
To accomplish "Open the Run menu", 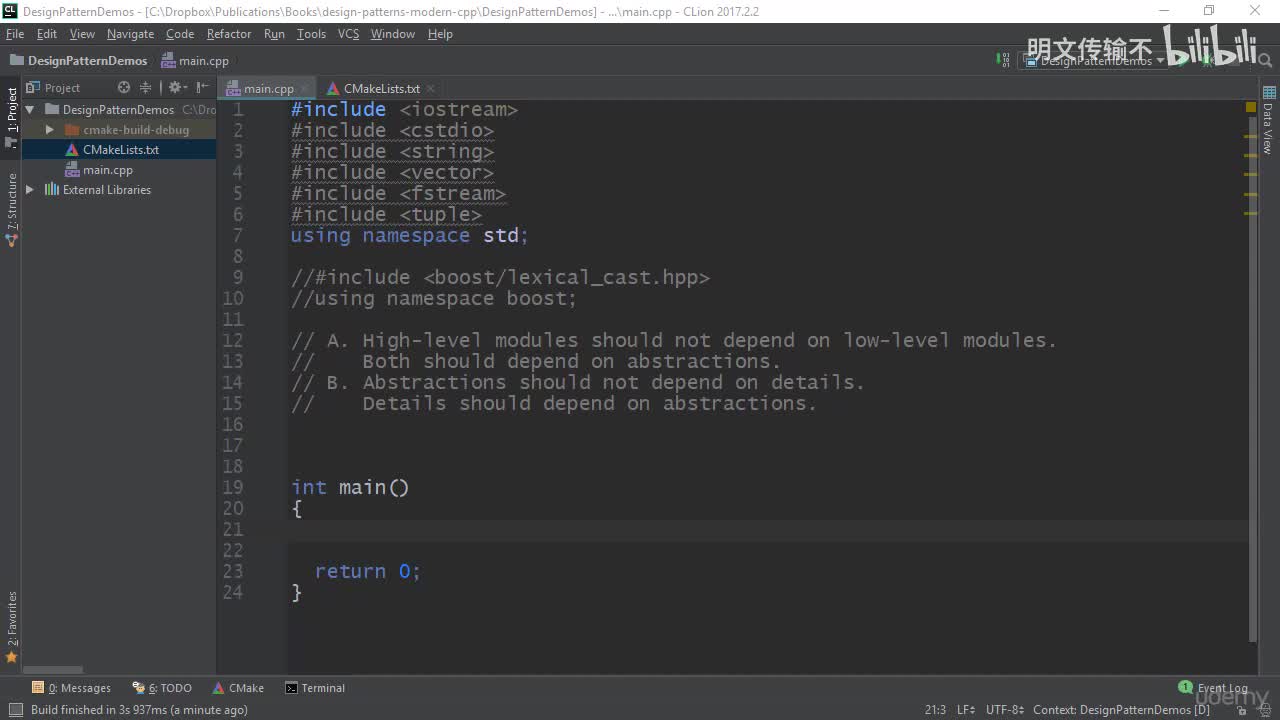I will coord(274,34).
